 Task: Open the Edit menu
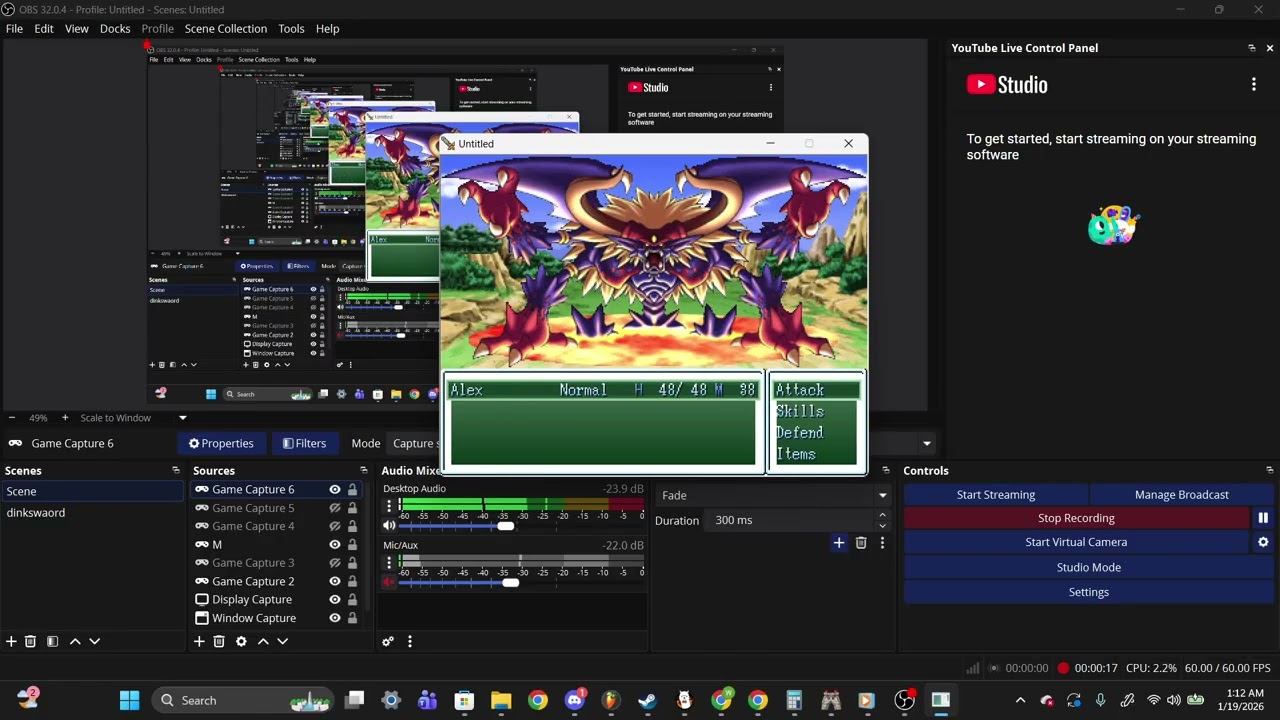coord(44,28)
